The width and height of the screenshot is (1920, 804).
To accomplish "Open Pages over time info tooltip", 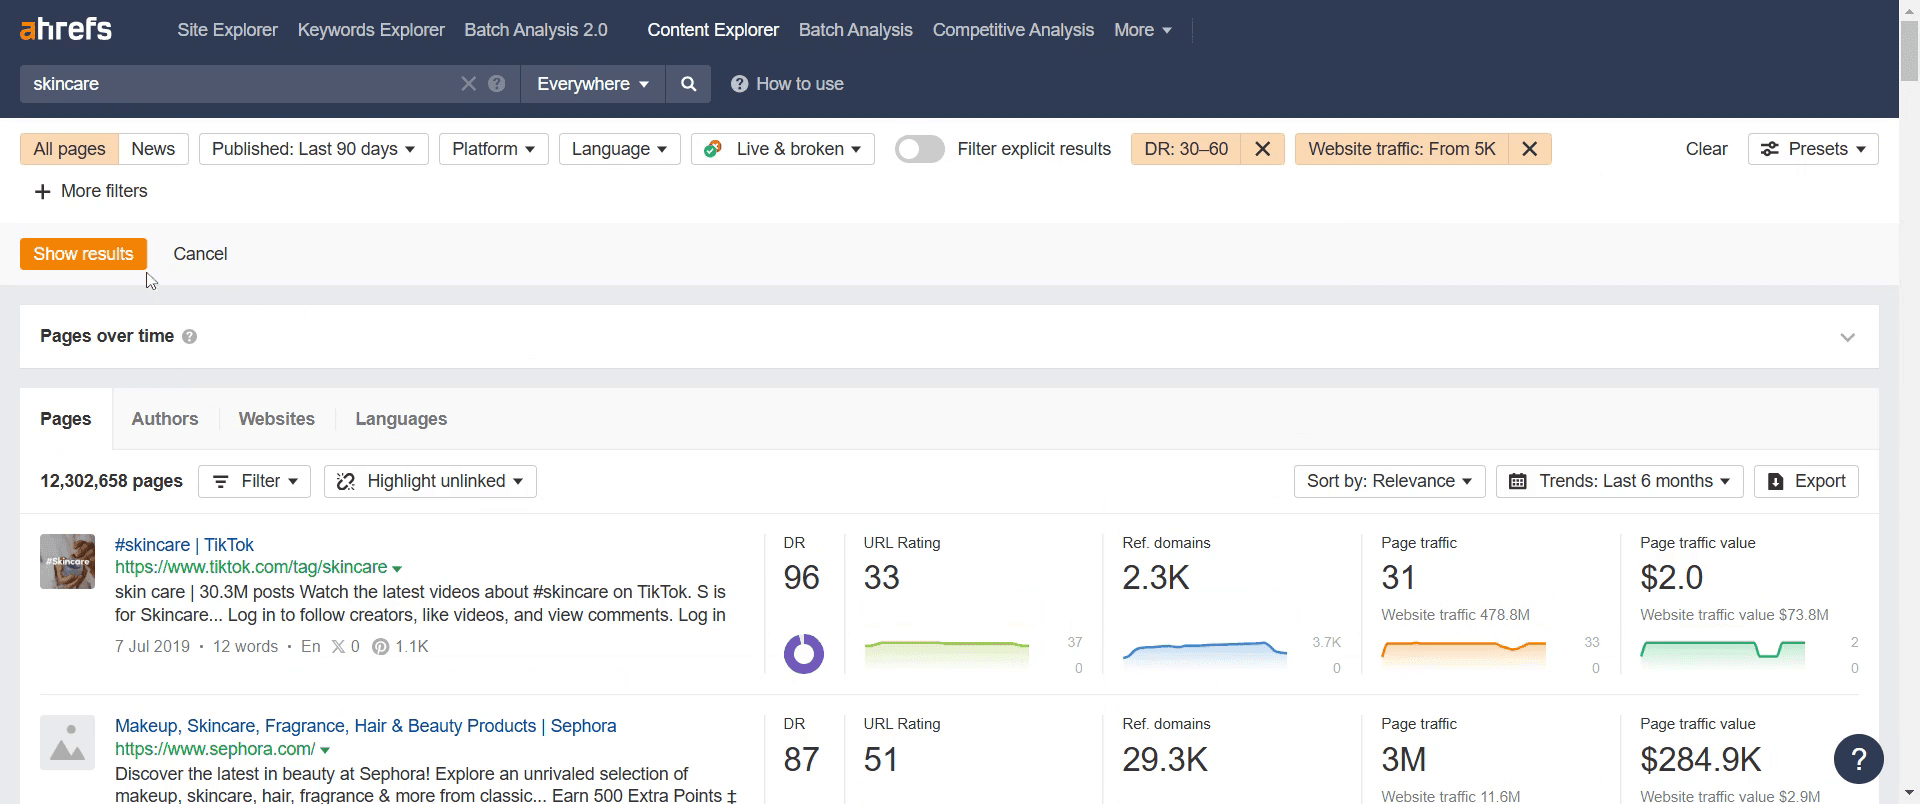I will click(190, 337).
